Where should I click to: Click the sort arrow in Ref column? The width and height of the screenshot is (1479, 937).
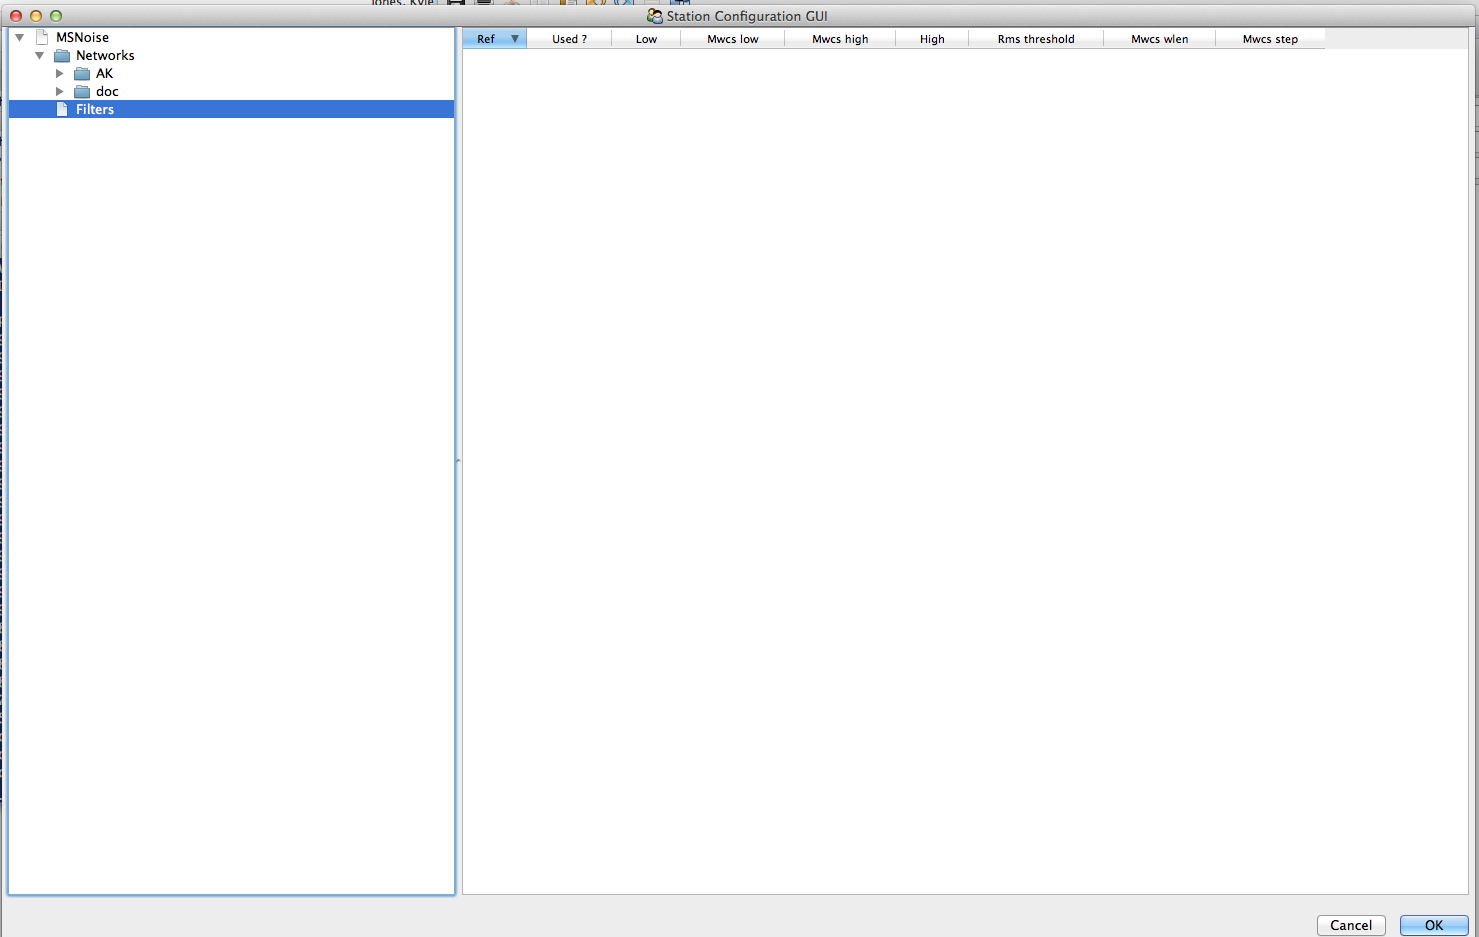[515, 39]
